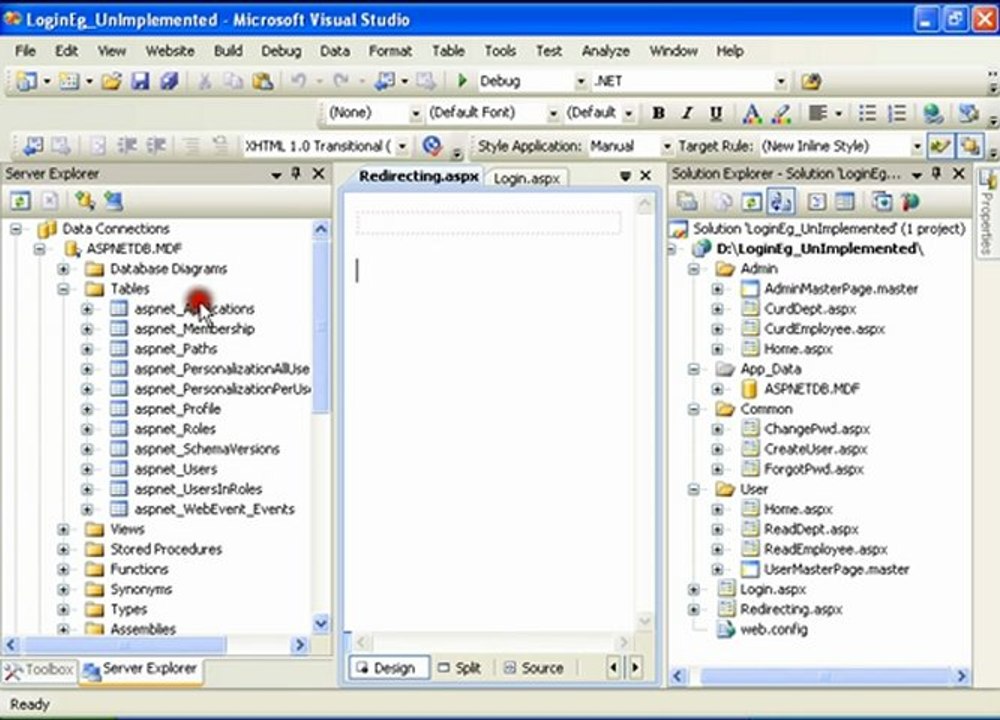Open a file with Open File icon
The height and width of the screenshot is (720, 1000).
click(111, 81)
